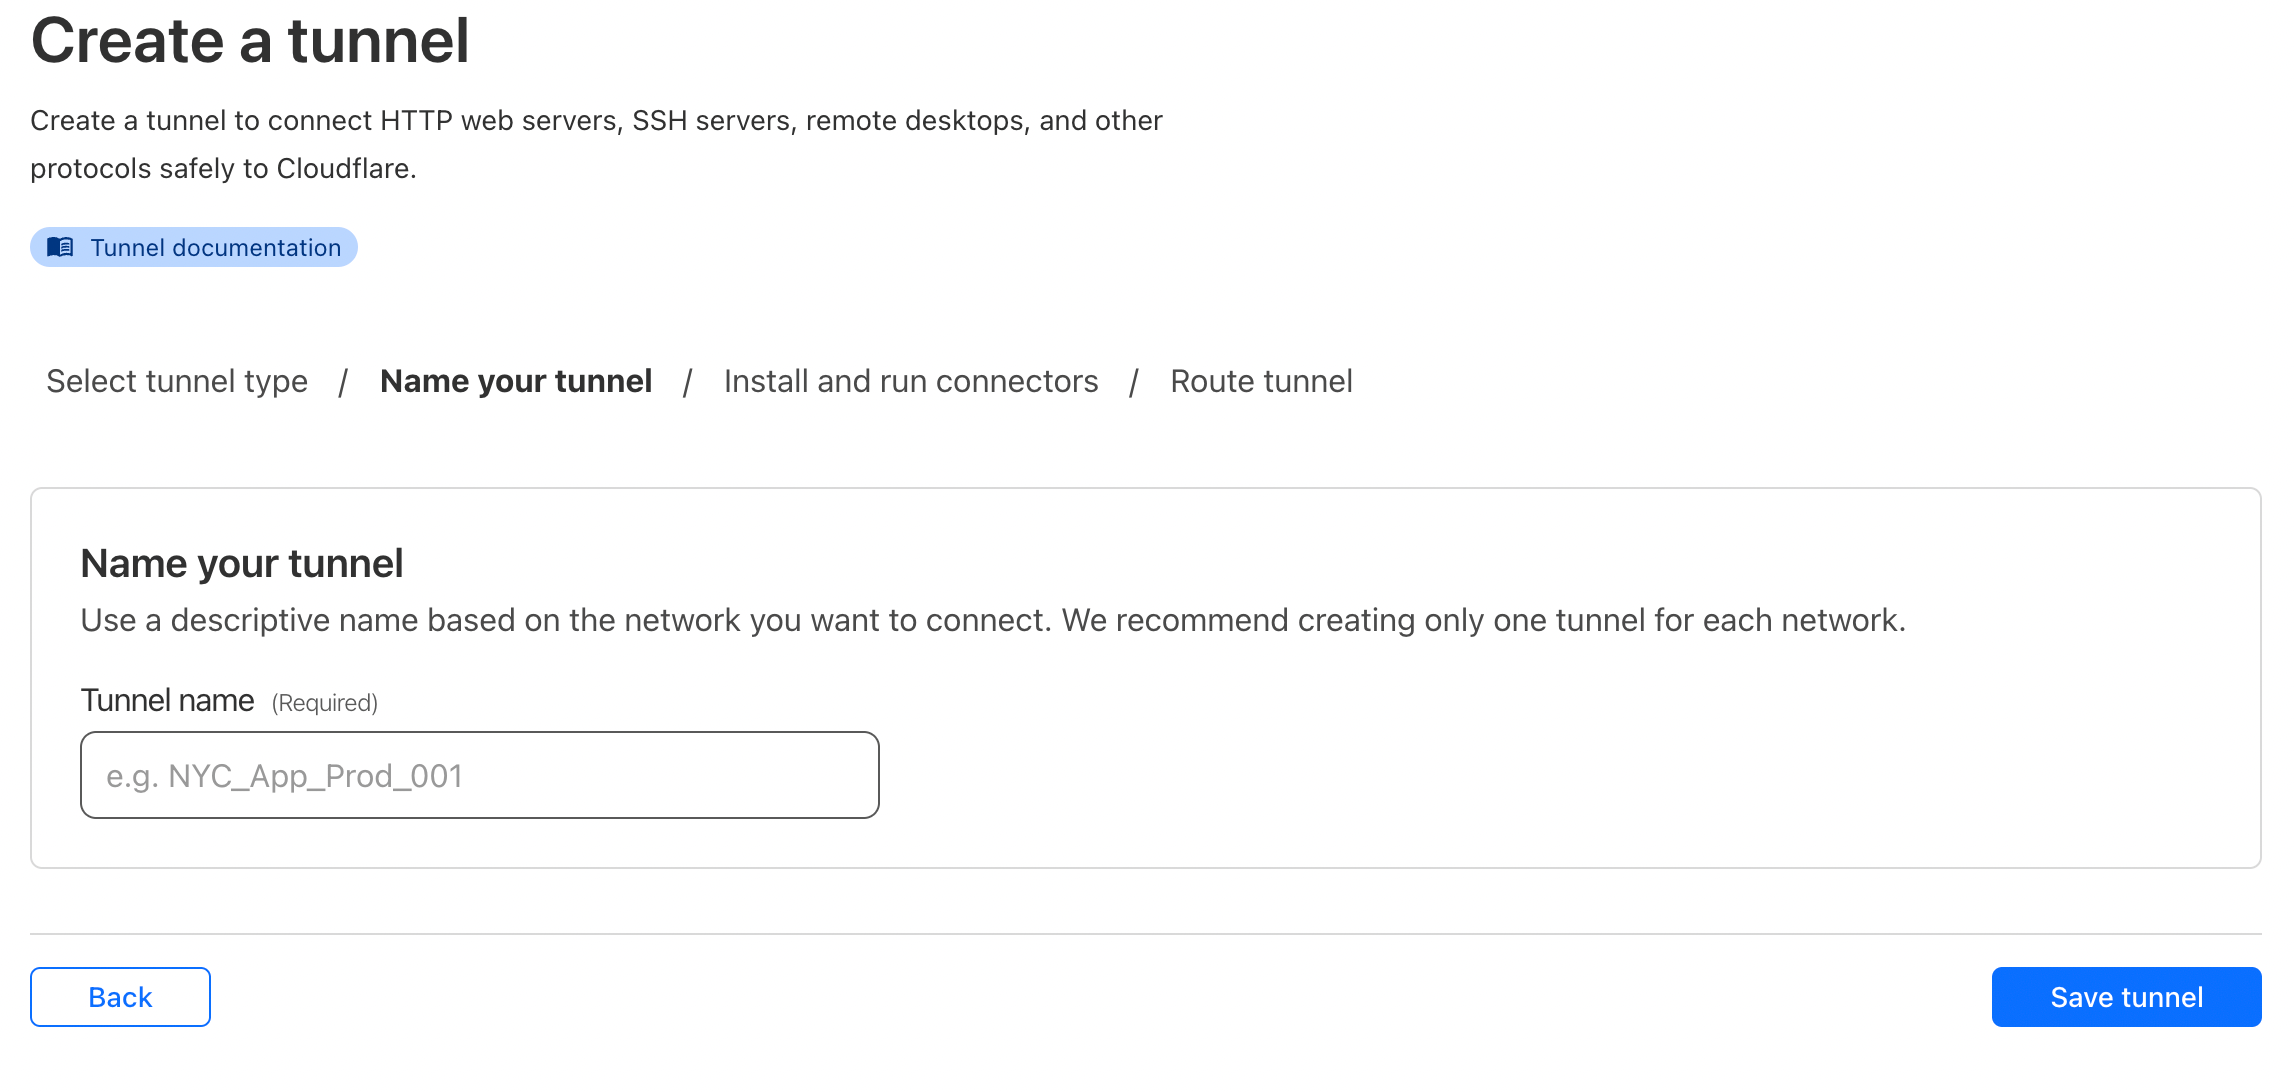
Task: Jump to Install and run connectors step
Action: (911, 381)
